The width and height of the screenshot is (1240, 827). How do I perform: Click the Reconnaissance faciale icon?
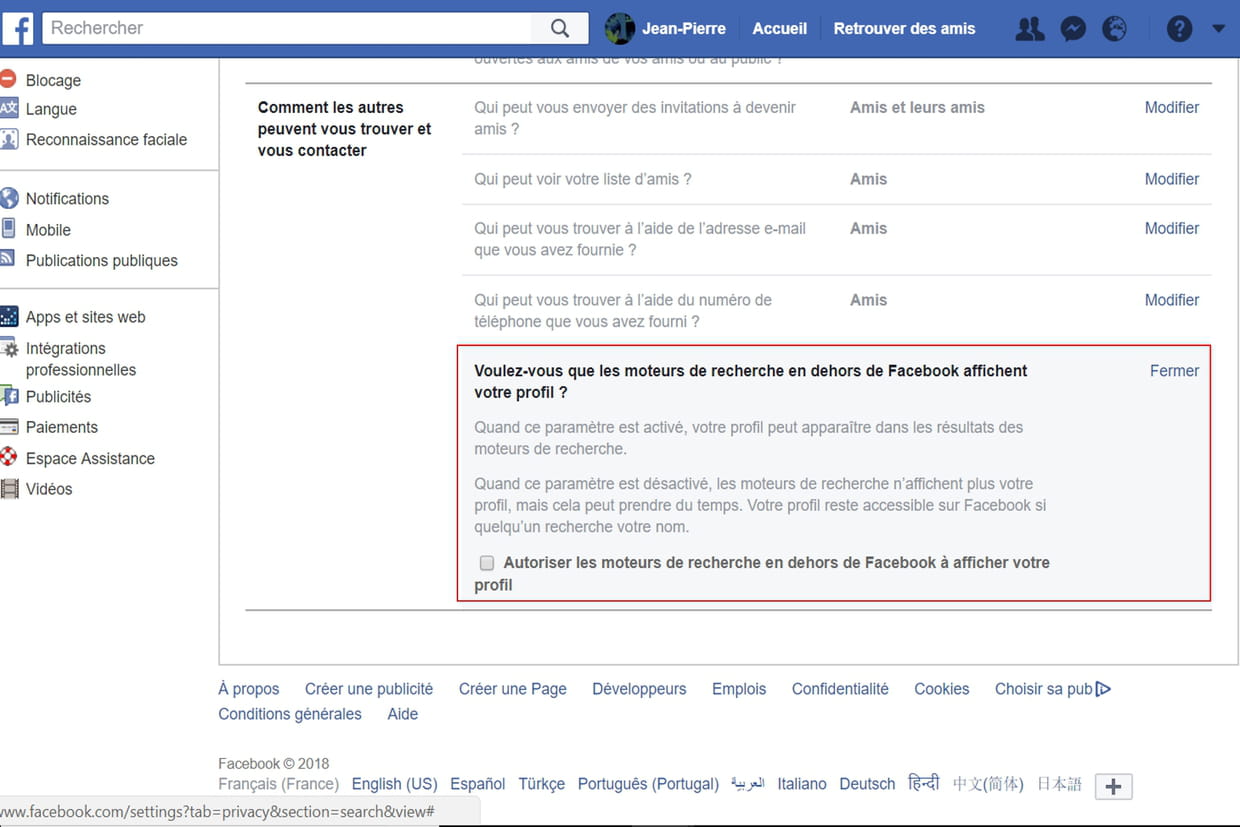coord(9,139)
